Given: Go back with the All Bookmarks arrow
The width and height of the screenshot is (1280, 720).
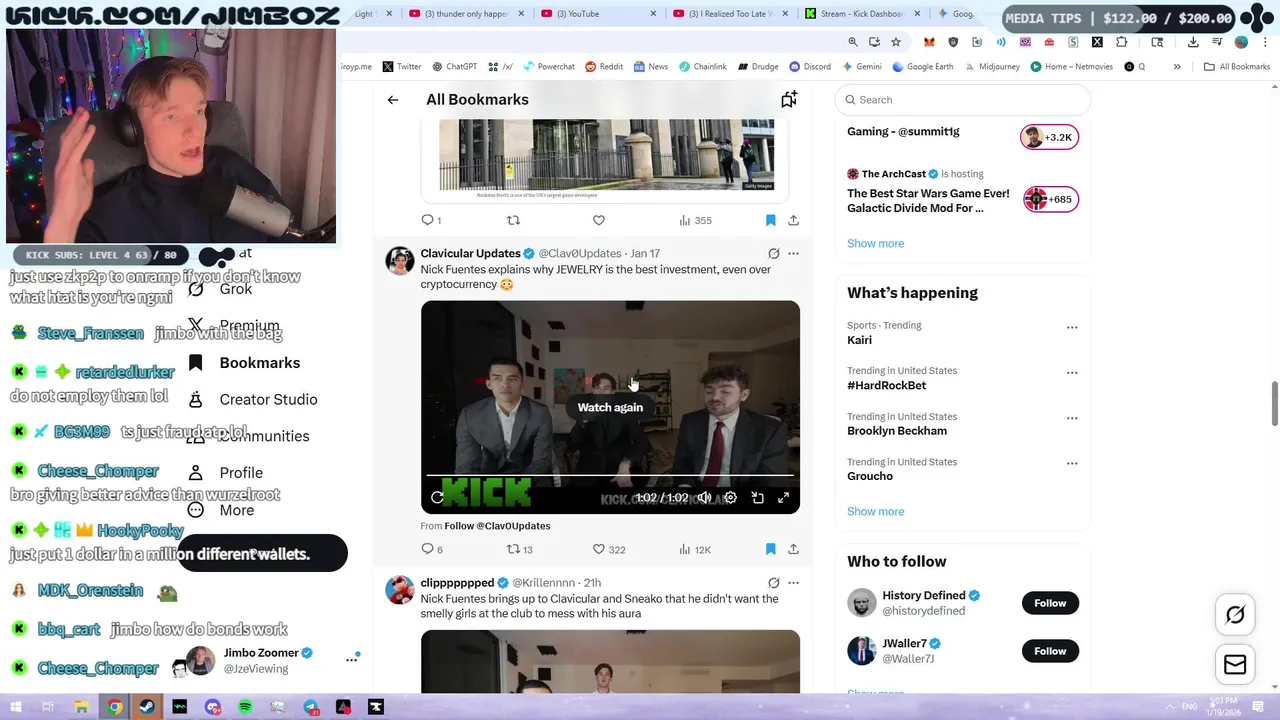Looking at the screenshot, I should pyautogui.click(x=393, y=100).
